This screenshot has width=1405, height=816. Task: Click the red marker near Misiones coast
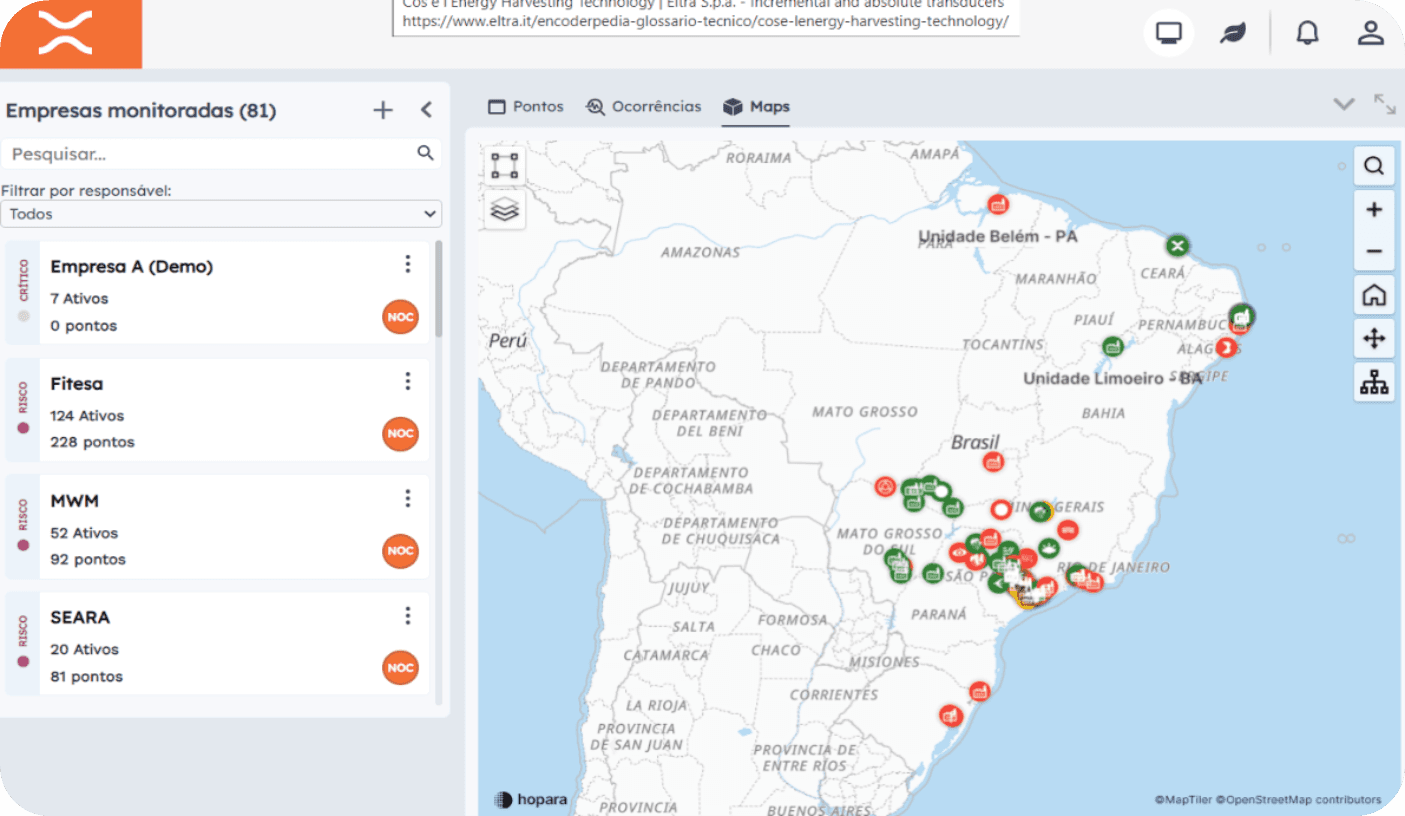click(x=979, y=690)
